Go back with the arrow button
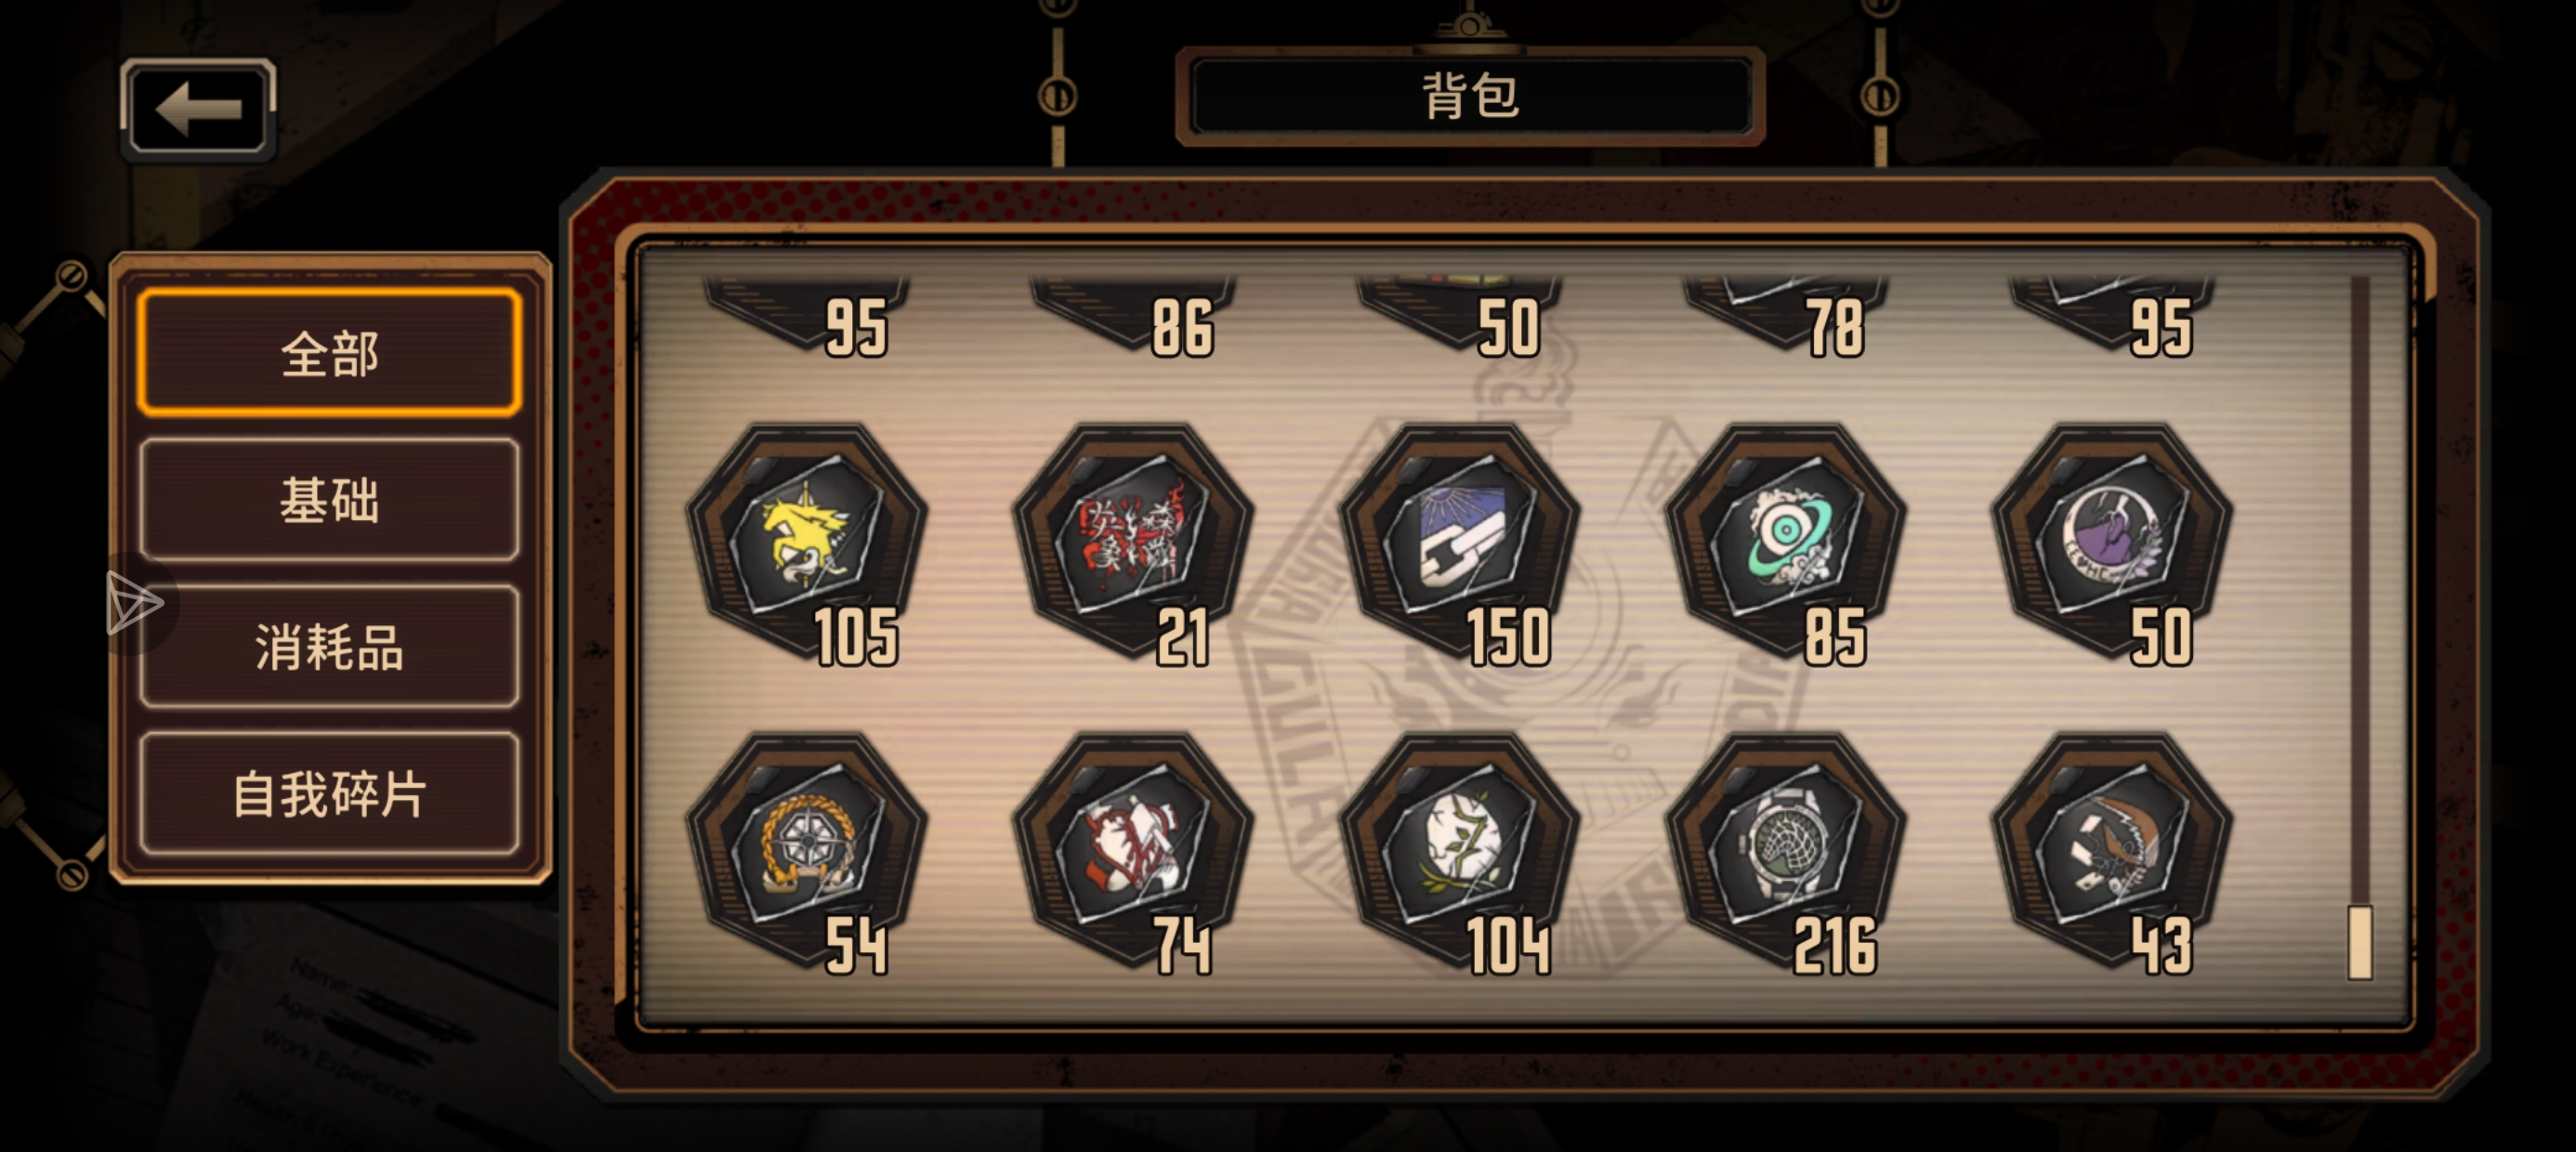Viewport: 2576px width, 1152px height. point(198,109)
